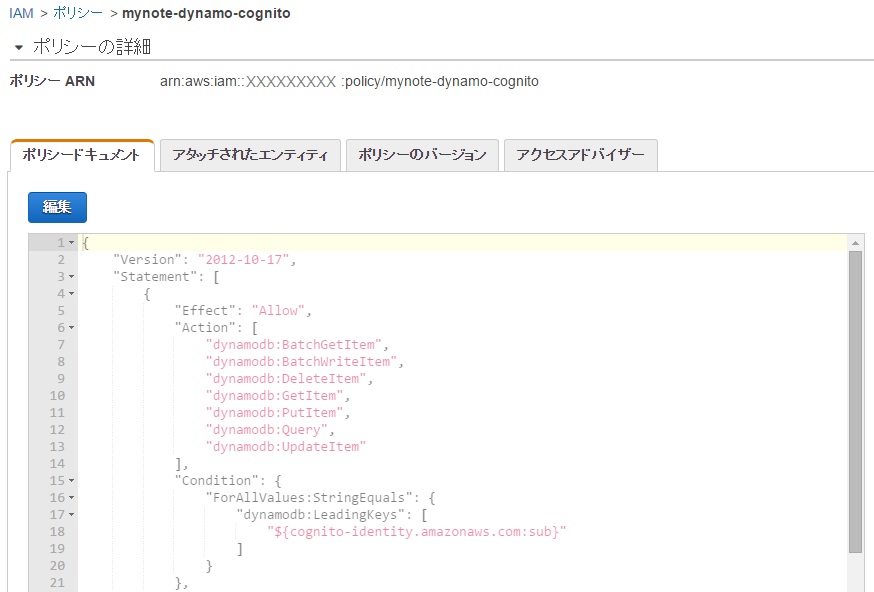Click the editor vertical scrollbar thumb
Screen dimensions: 874x592
pyautogui.click(x=855, y=401)
